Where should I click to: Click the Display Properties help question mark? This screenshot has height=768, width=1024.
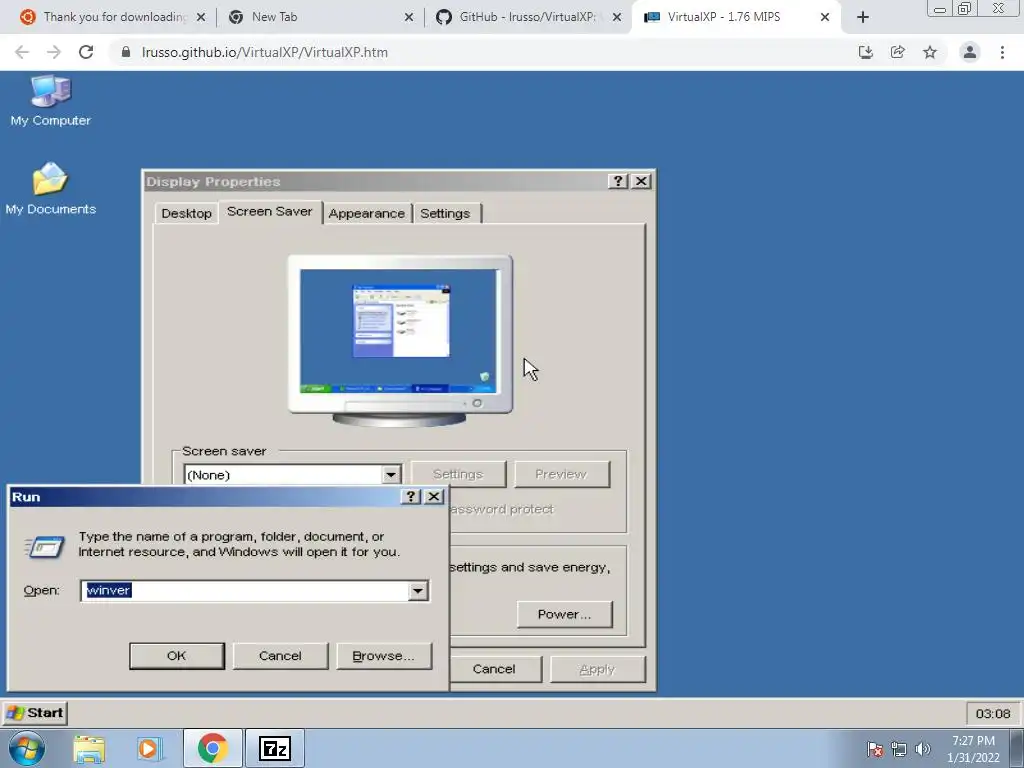[618, 181]
